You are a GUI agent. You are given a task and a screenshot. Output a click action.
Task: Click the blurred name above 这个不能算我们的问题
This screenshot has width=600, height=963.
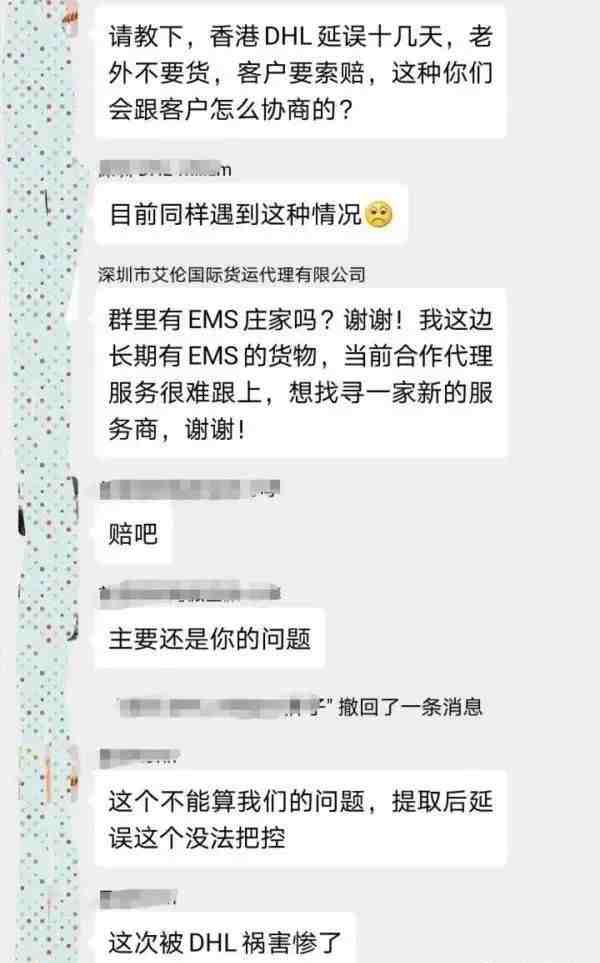[139, 757]
